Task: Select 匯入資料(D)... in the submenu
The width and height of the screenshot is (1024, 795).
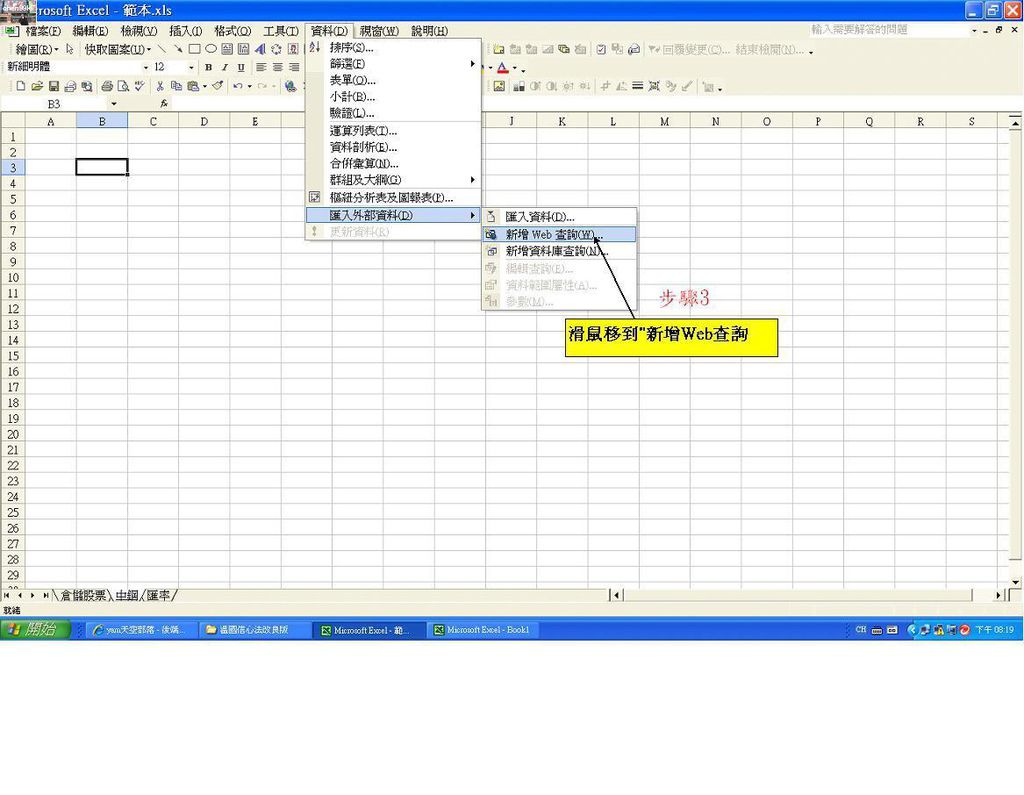Action: point(559,217)
